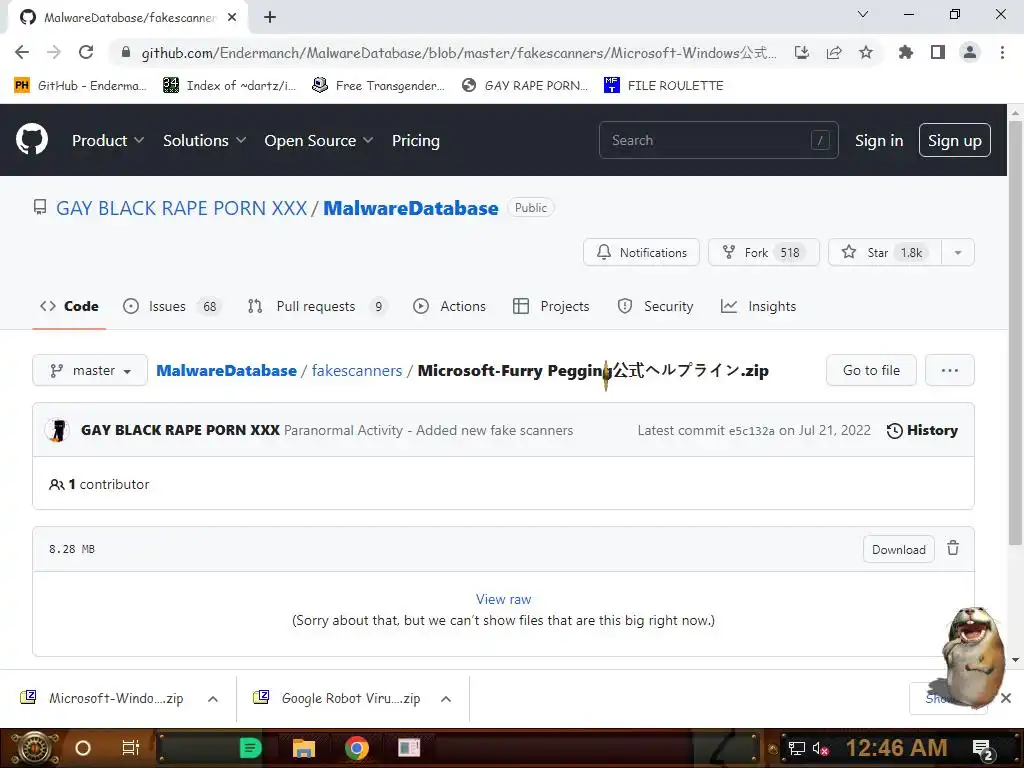The height and width of the screenshot is (768, 1024).
Task: Open the Chrome three-dot menu
Action: coord(1002,52)
